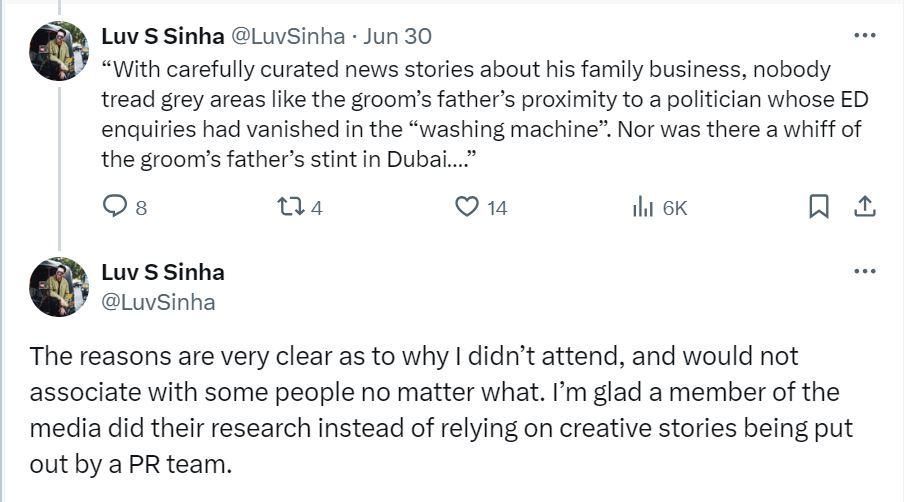Image resolution: width=905 pixels, height=502 pixels.
Task: Click the profile avatar beside the Jun 30 tweet
Action: (x=59, y=51)
